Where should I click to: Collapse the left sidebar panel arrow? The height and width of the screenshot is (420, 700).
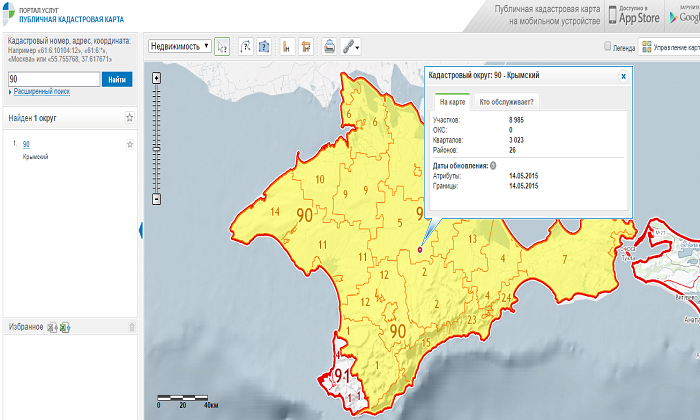click(141, 230)
